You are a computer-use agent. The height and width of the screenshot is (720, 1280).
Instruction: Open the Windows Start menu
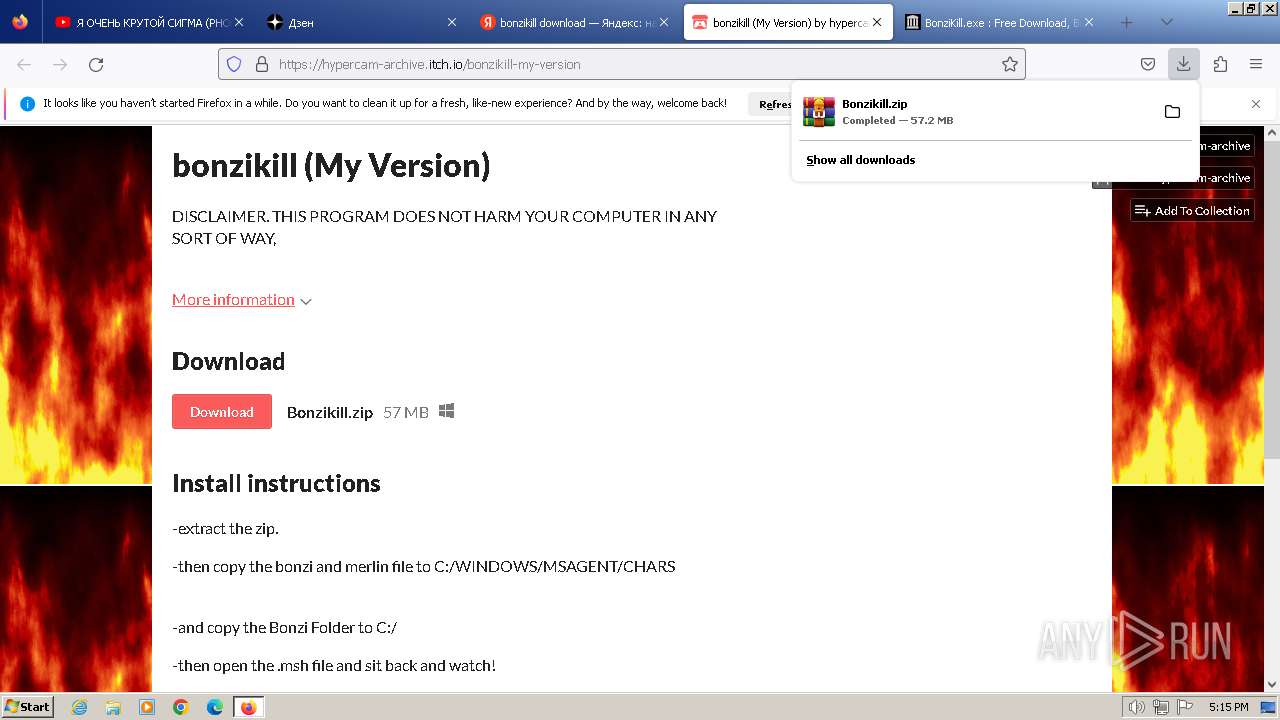click(x=27, y=706)
